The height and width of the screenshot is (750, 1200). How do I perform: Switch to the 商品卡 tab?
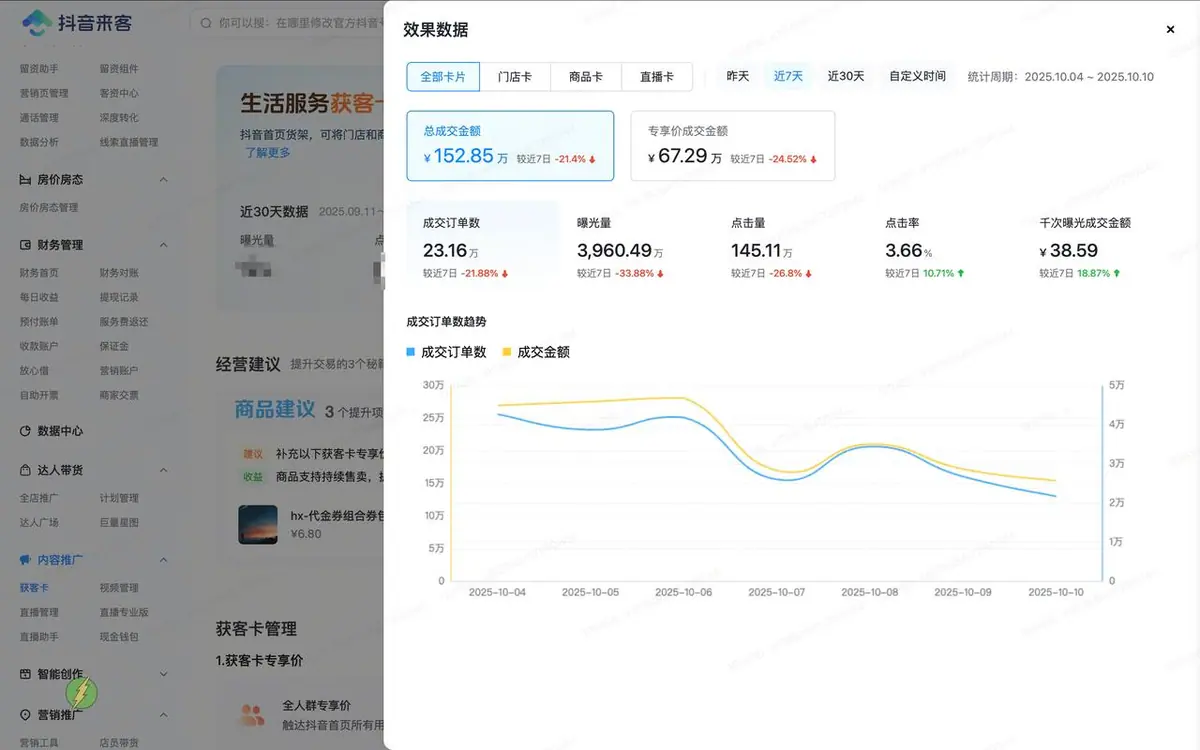pos(586,77)
